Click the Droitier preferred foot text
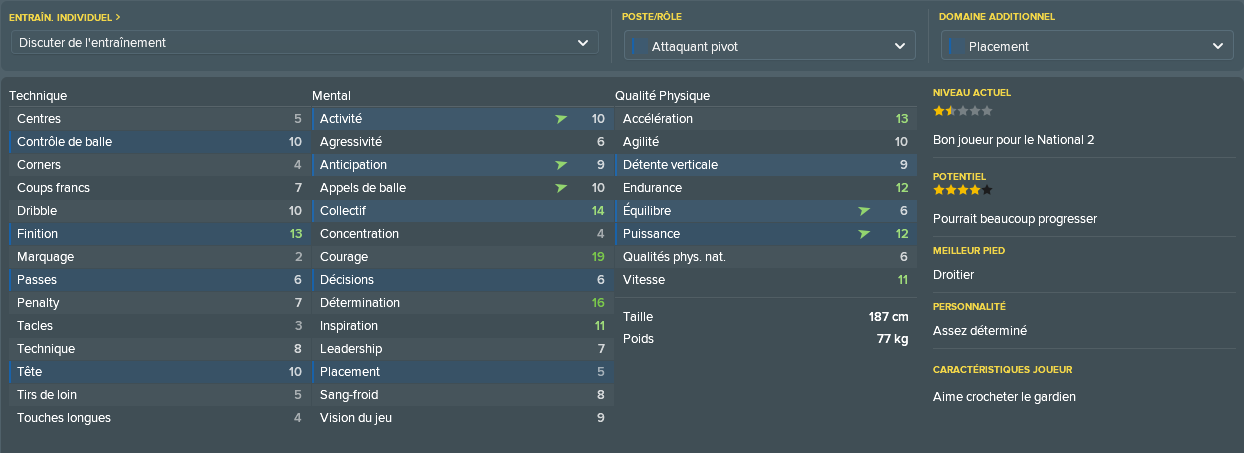 tap(953, 275)
